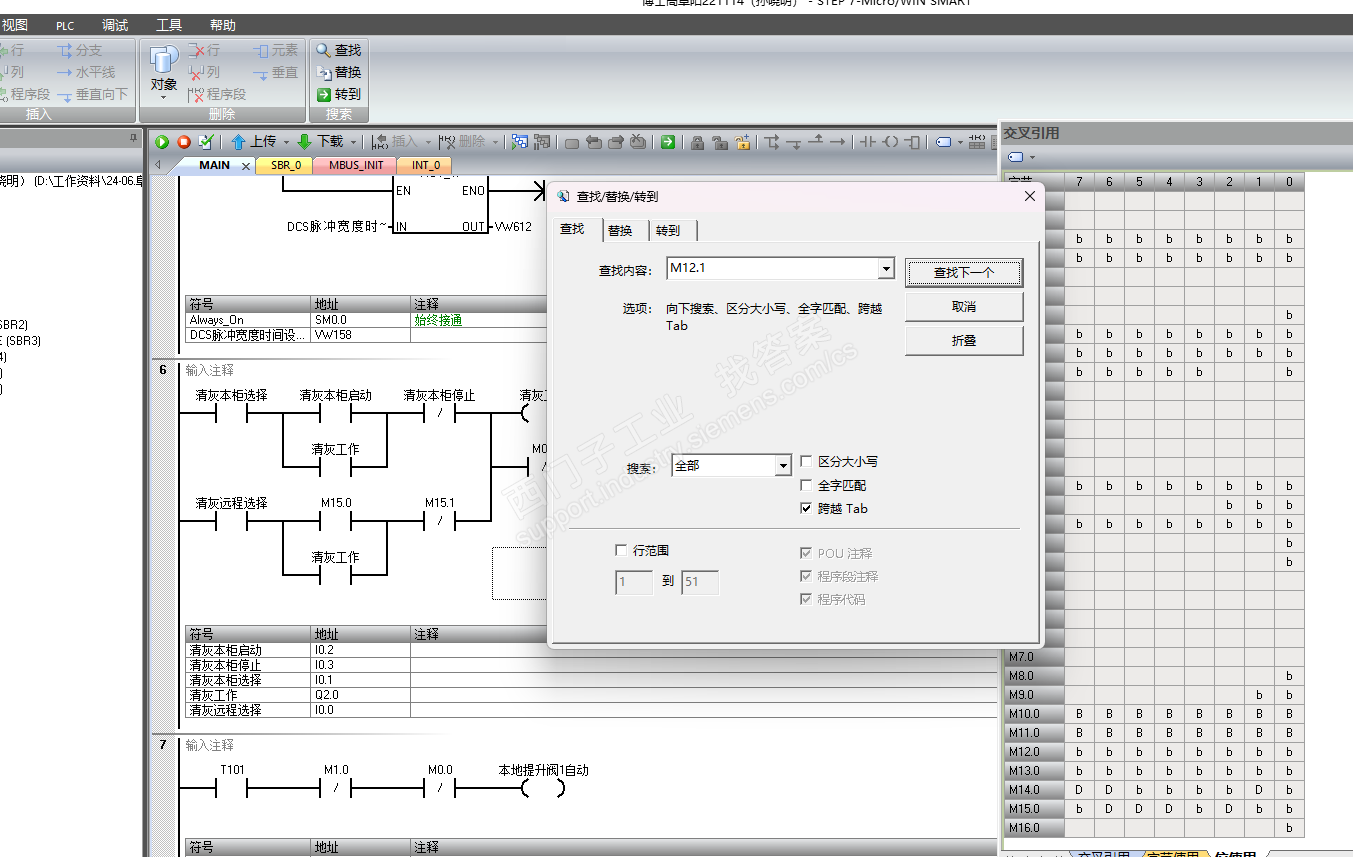Click the insert horizontal line toolbar icon
Screen dimensions: 1353x857
(x=838, y=142)
